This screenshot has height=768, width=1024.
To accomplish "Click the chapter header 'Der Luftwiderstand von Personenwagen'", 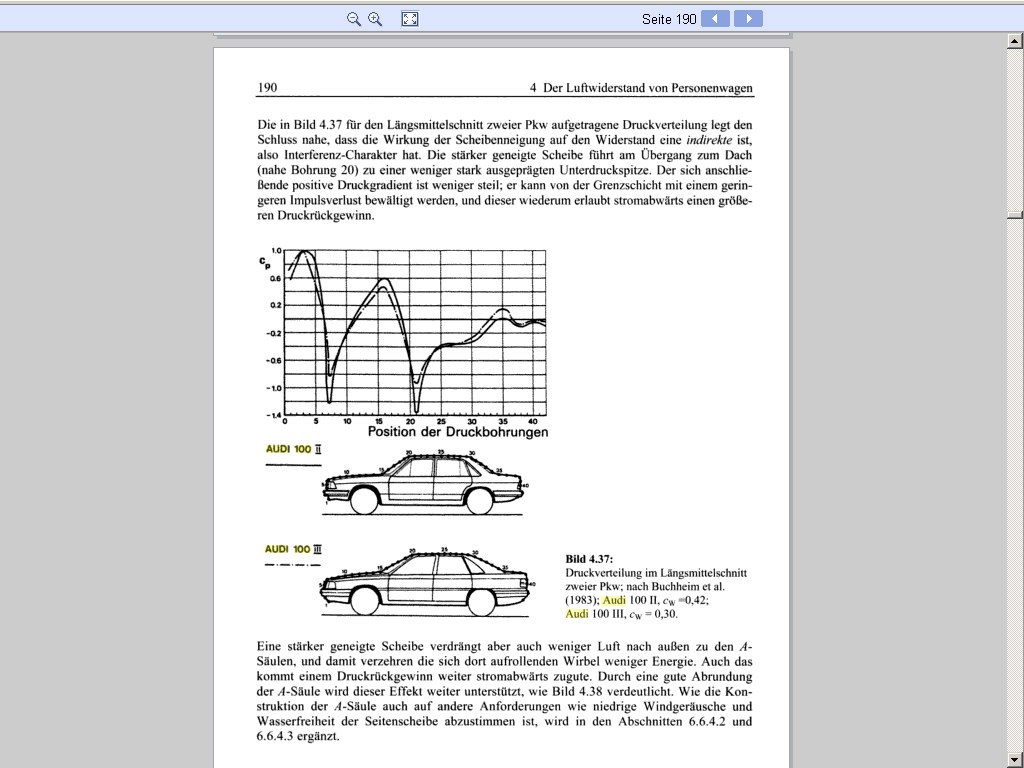I will coord(648,88).
